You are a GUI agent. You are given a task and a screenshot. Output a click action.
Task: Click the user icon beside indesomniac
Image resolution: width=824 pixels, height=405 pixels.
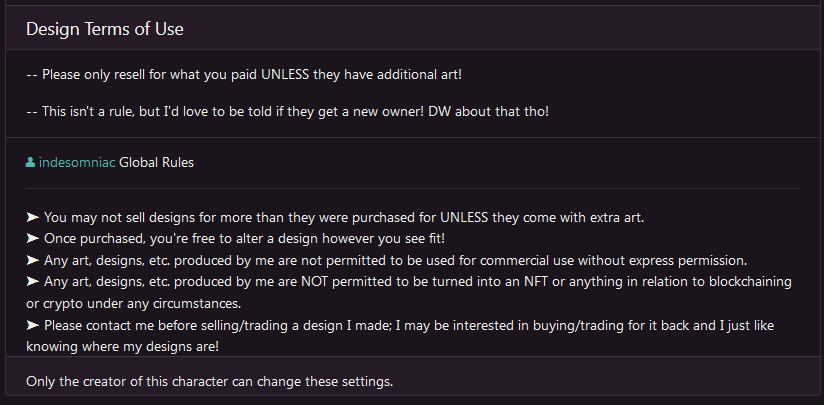point(30,162)
